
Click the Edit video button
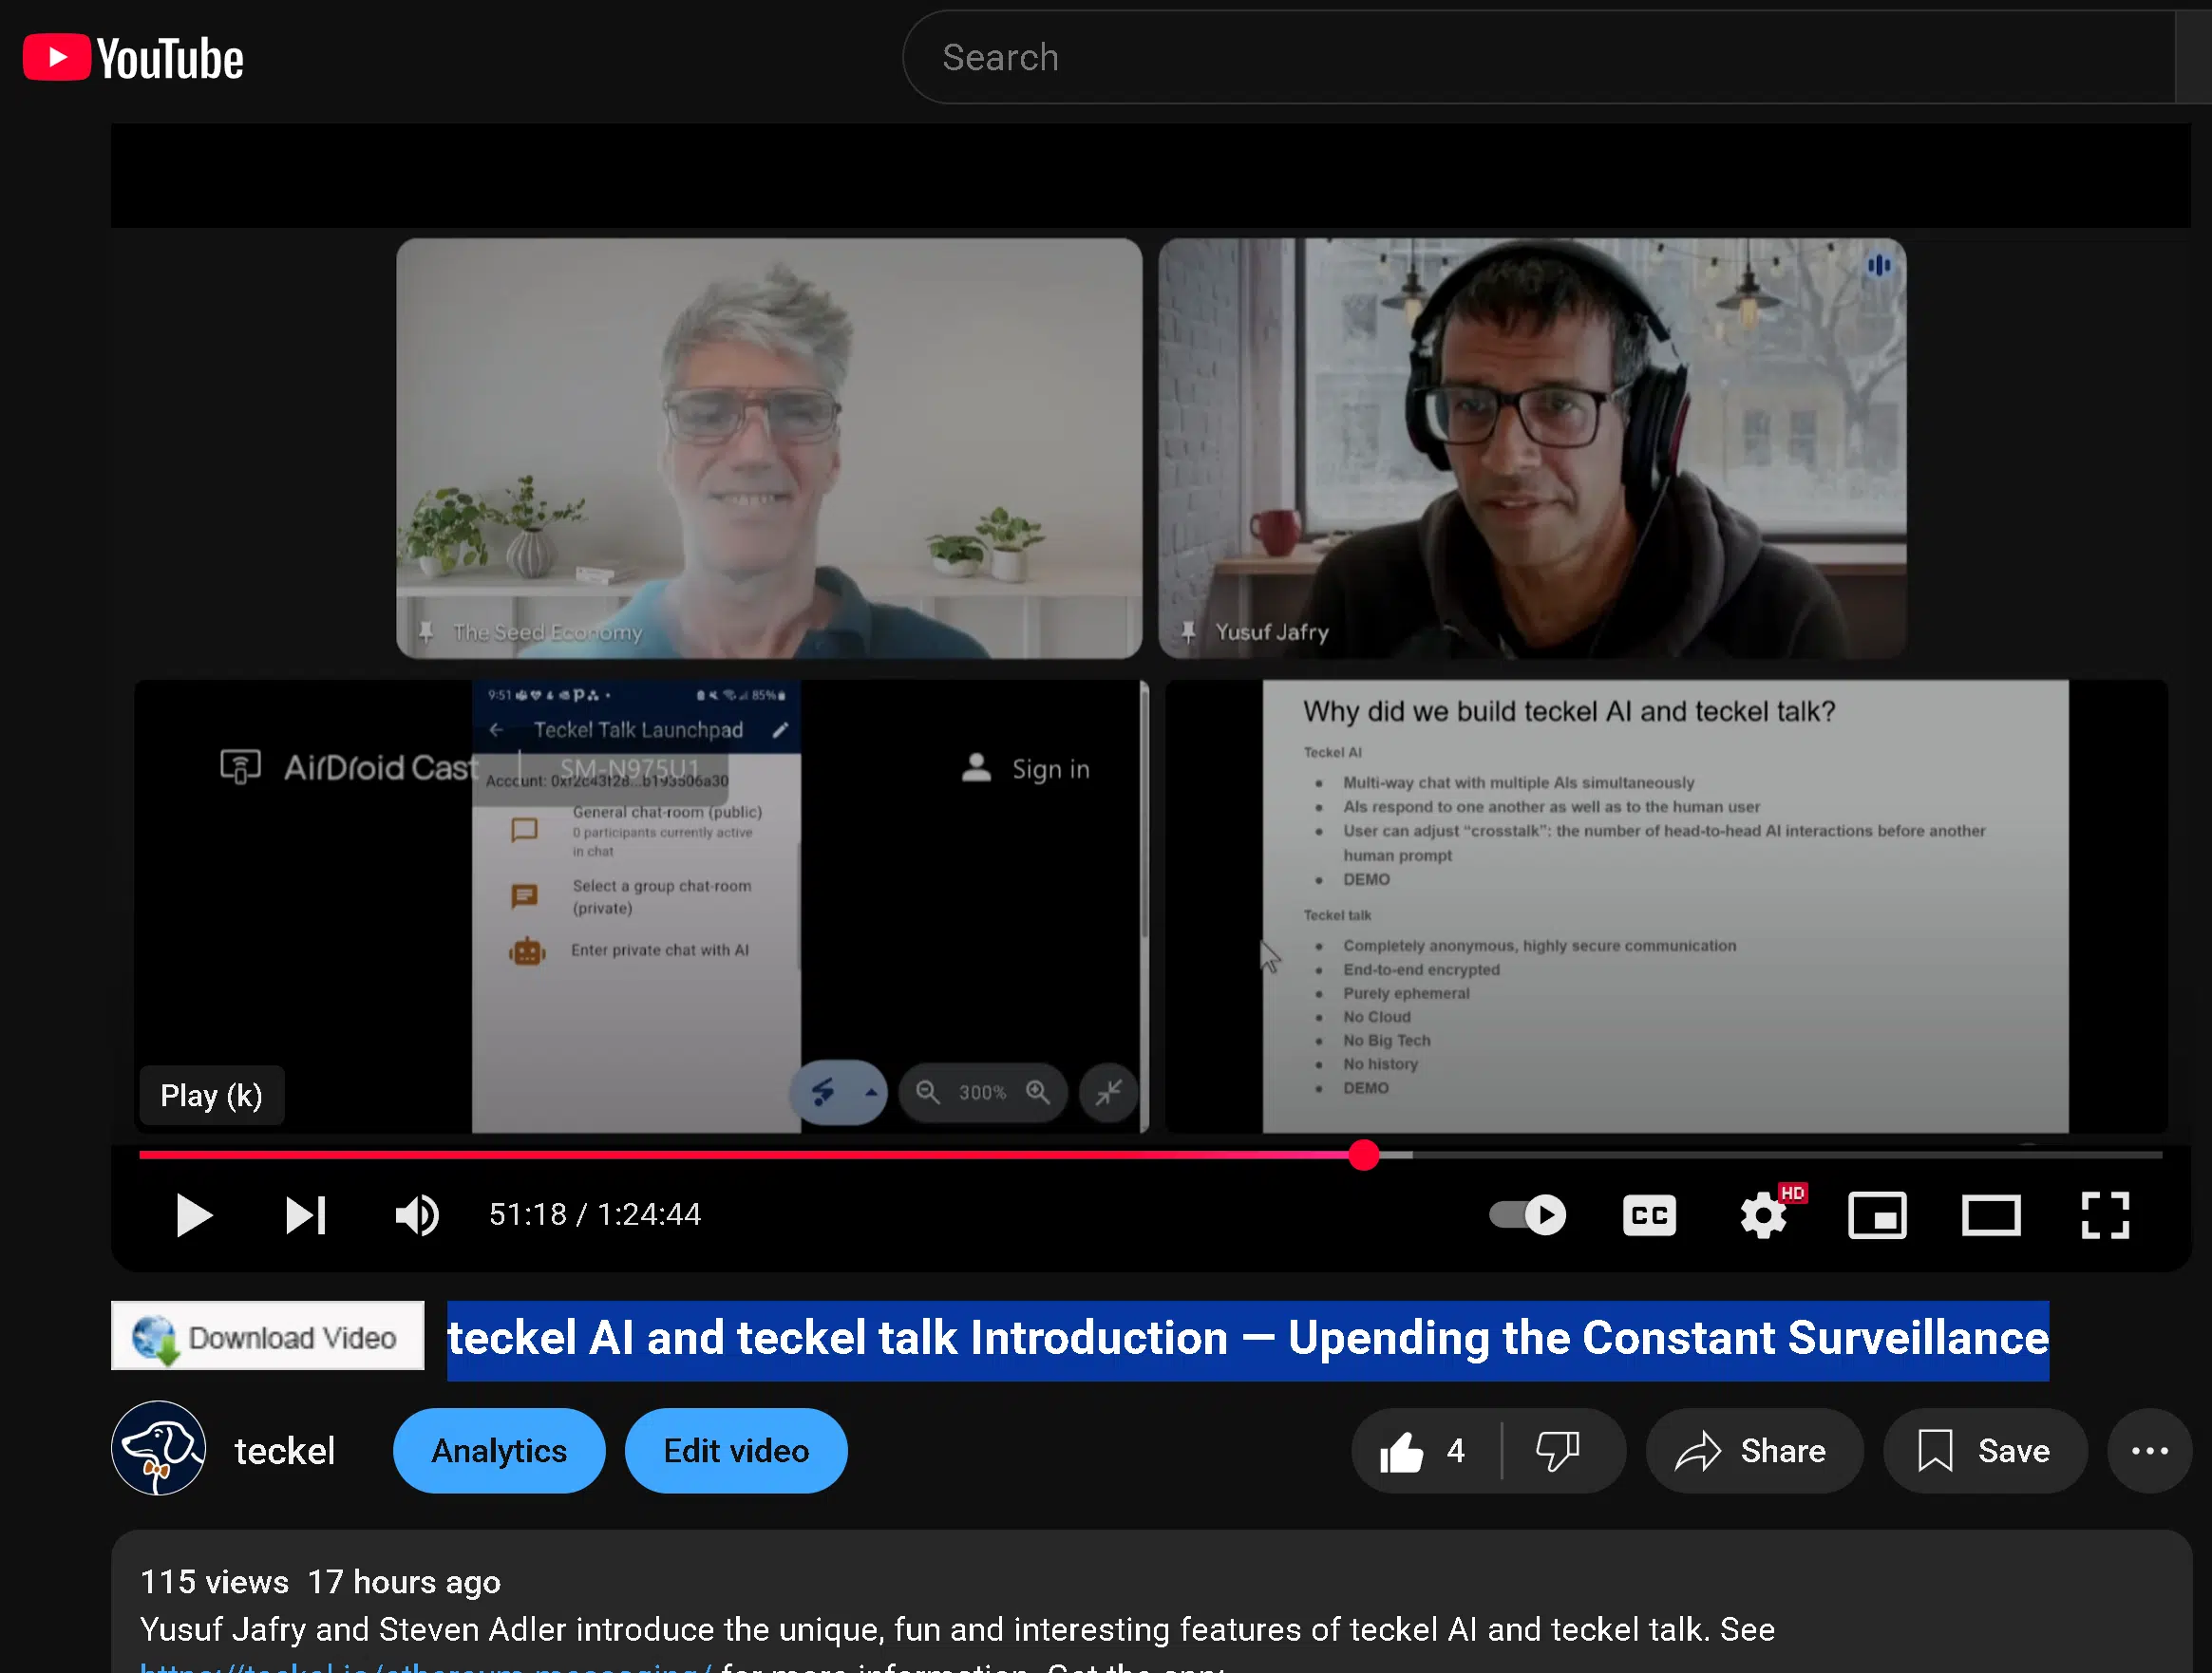736,1451
